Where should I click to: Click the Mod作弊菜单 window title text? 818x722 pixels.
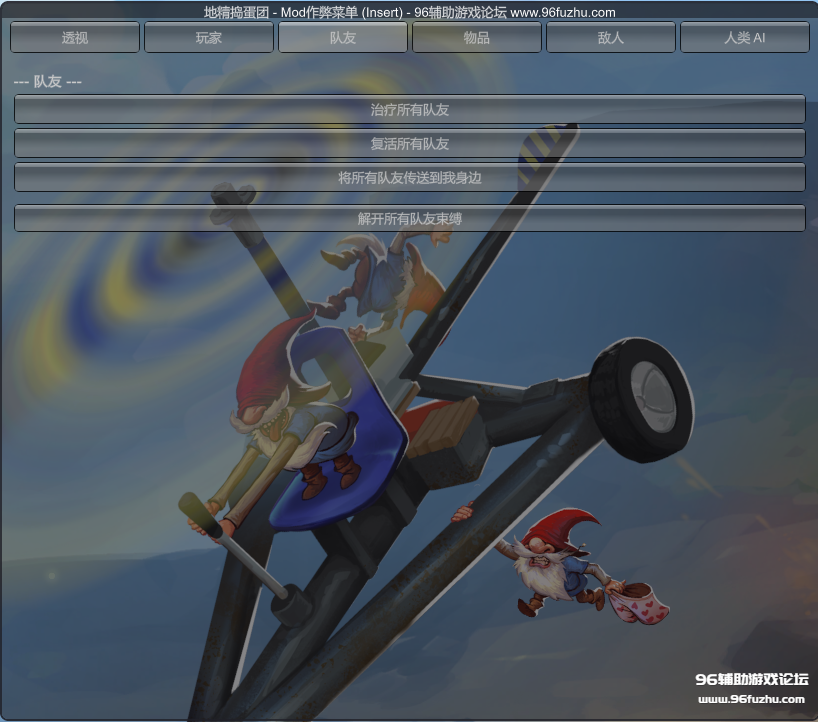(x=410, y=12)
